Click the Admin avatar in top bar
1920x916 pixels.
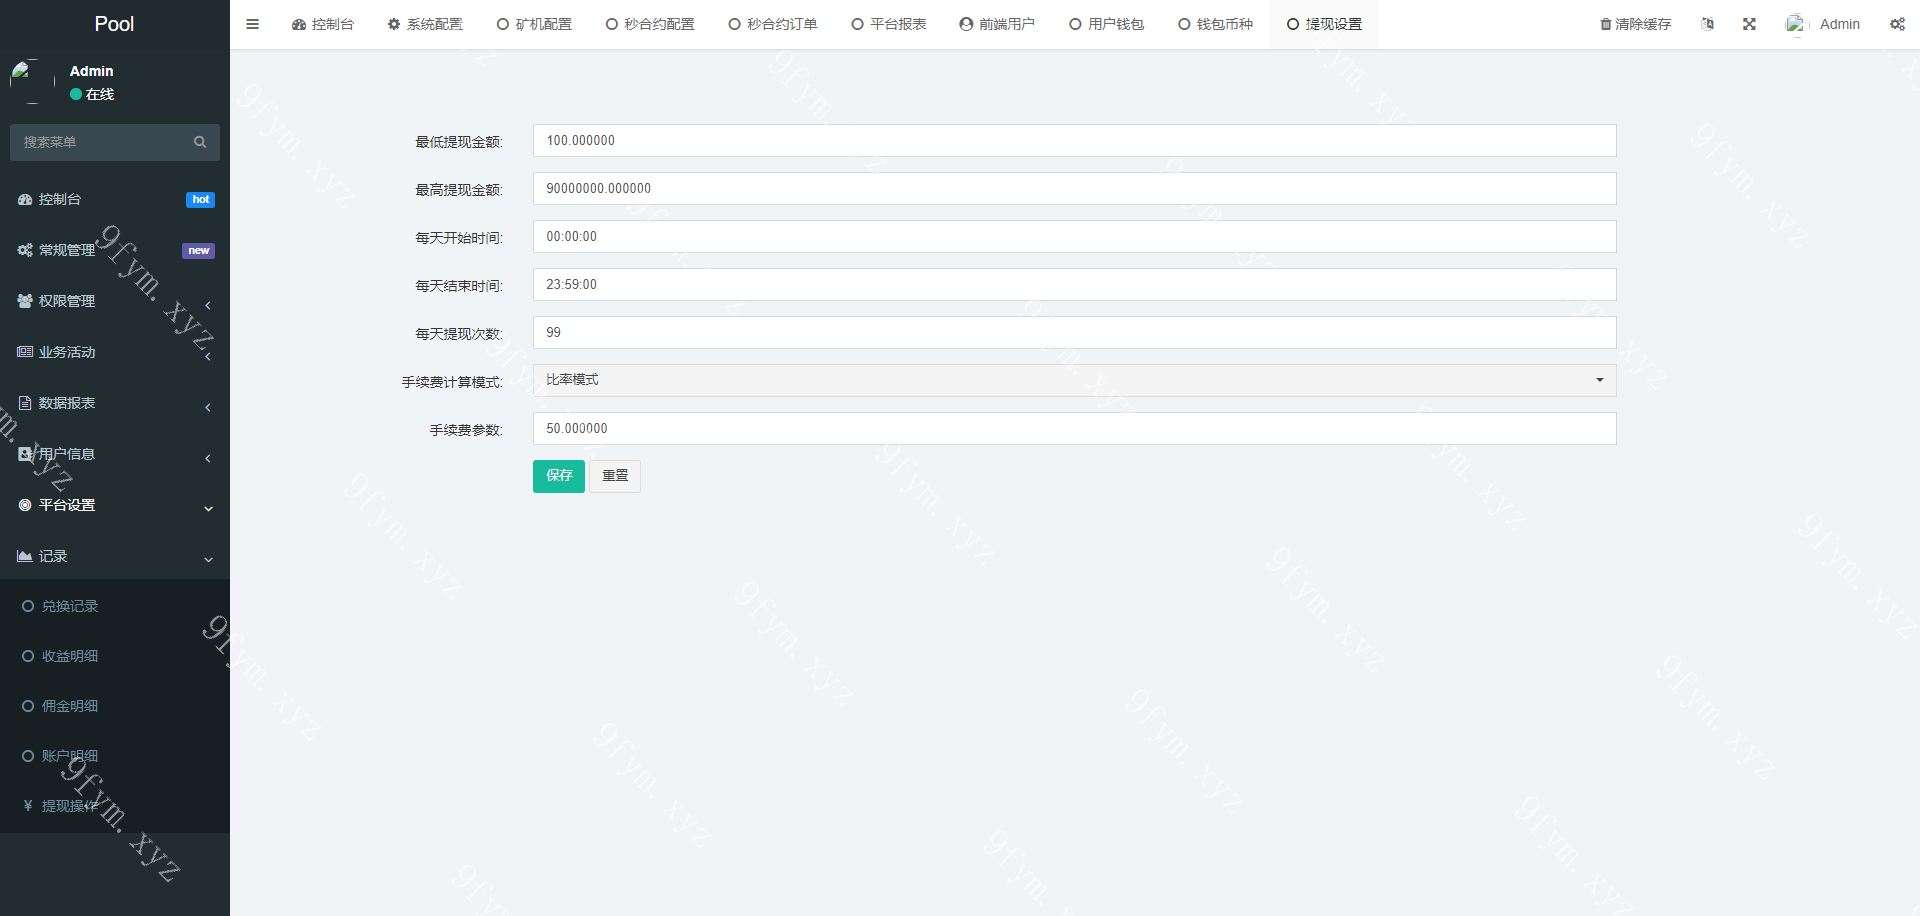(x=1796, y=24)
